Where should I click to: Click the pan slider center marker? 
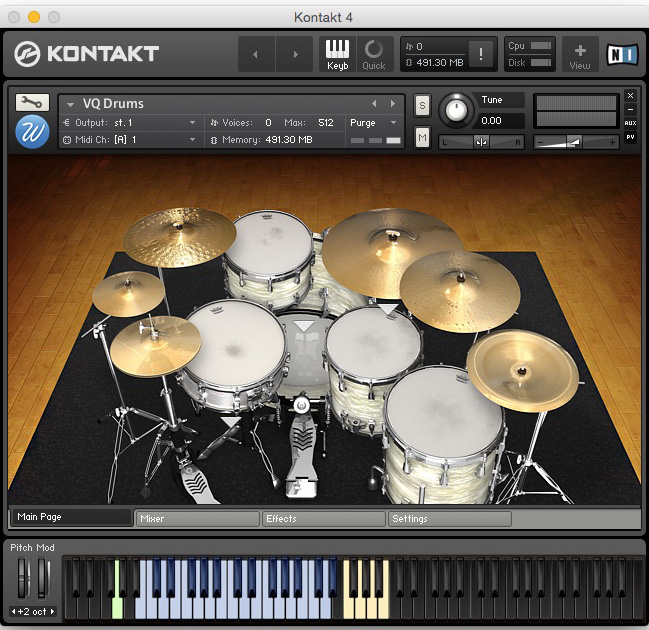[481, 142]
